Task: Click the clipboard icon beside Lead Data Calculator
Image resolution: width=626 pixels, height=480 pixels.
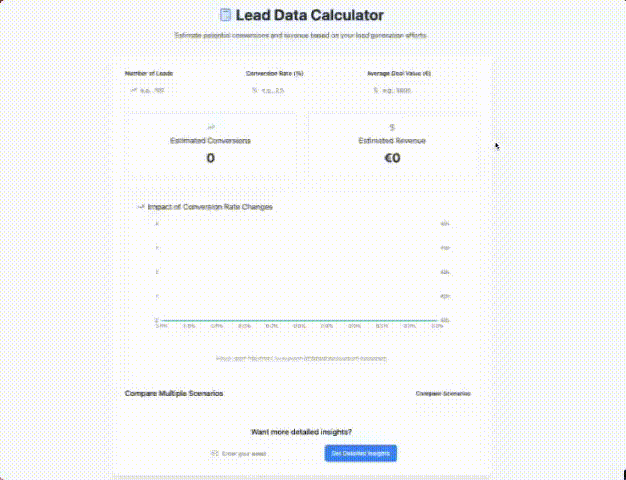Action: [x=225, y=15]
